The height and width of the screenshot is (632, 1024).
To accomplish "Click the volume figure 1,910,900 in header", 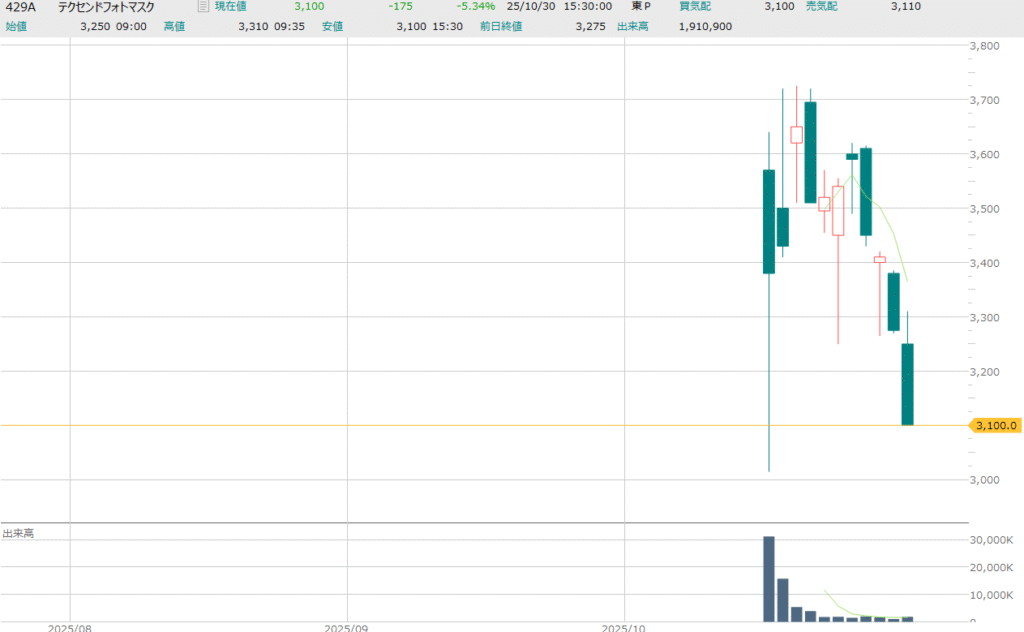I will coord(705,26).
